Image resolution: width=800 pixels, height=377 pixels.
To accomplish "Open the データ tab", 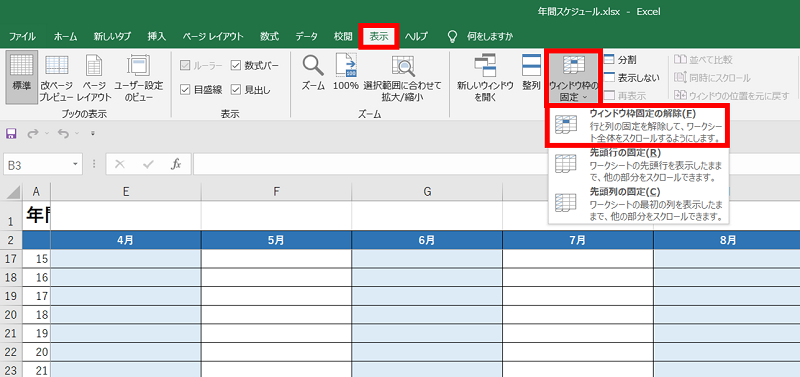I will pos(306,36).
